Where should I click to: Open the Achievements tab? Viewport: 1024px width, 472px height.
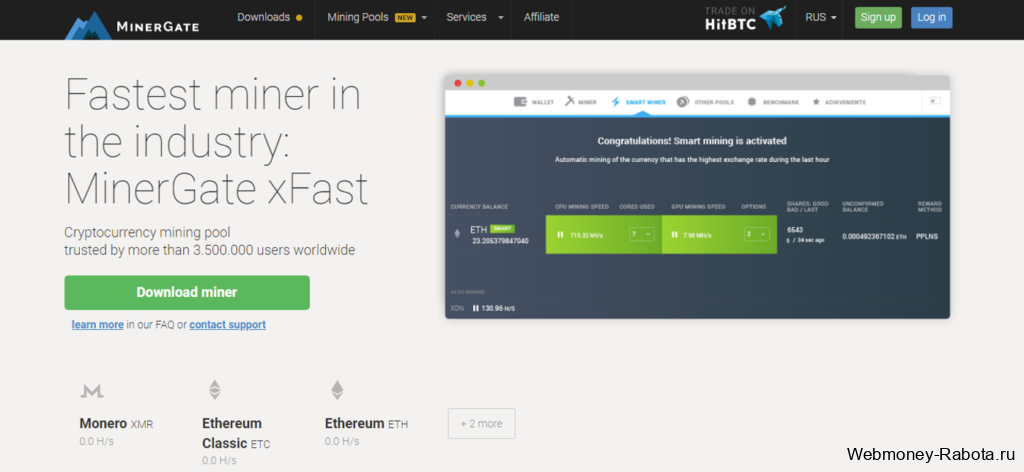tap(839, 102)
